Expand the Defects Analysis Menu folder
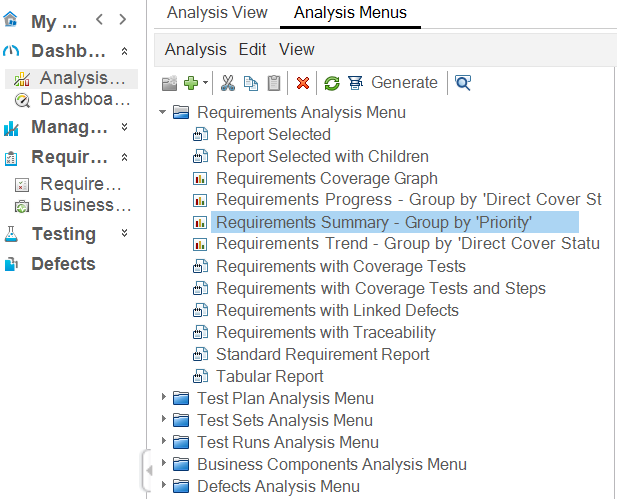This screenshot has height=499, width=617. (164, 487)
